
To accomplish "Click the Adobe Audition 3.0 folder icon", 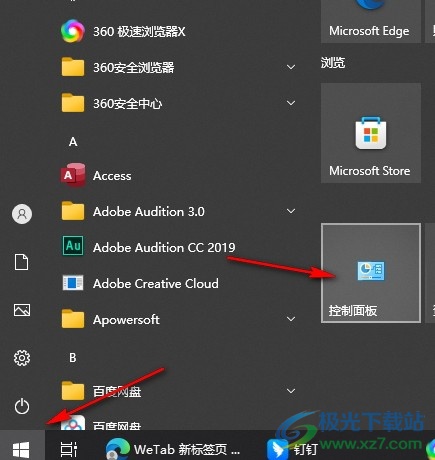I will (x=73, y=211).
